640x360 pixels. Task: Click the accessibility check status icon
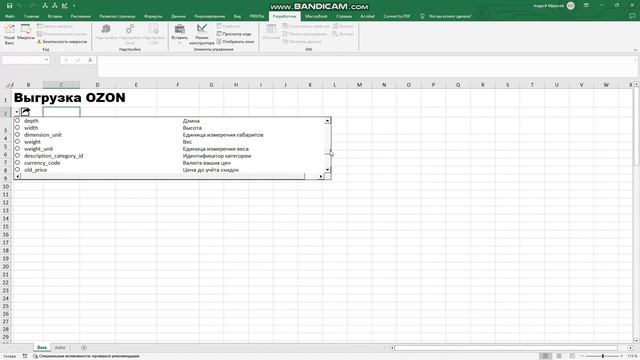coord(36,356)
